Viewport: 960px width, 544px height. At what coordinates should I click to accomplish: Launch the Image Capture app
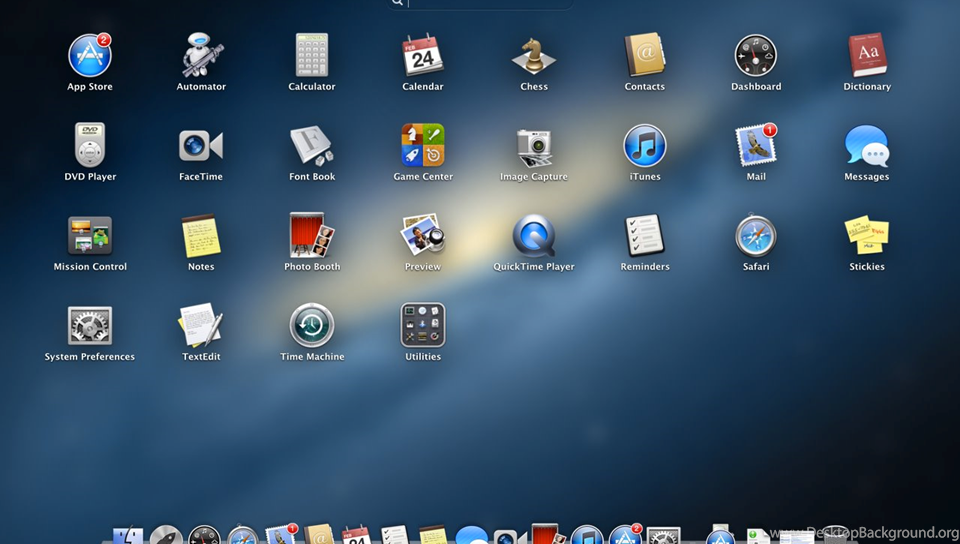coord(534,147)
